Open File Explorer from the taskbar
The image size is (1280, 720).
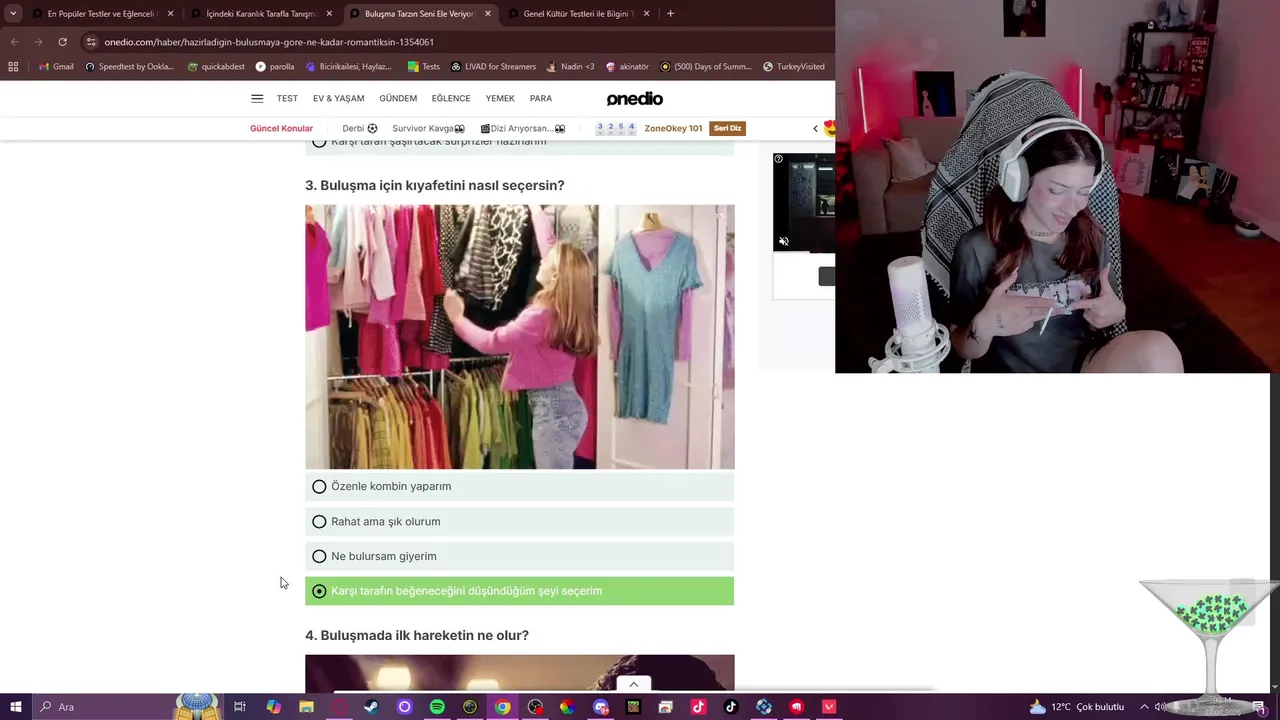(x=306, y=707)
